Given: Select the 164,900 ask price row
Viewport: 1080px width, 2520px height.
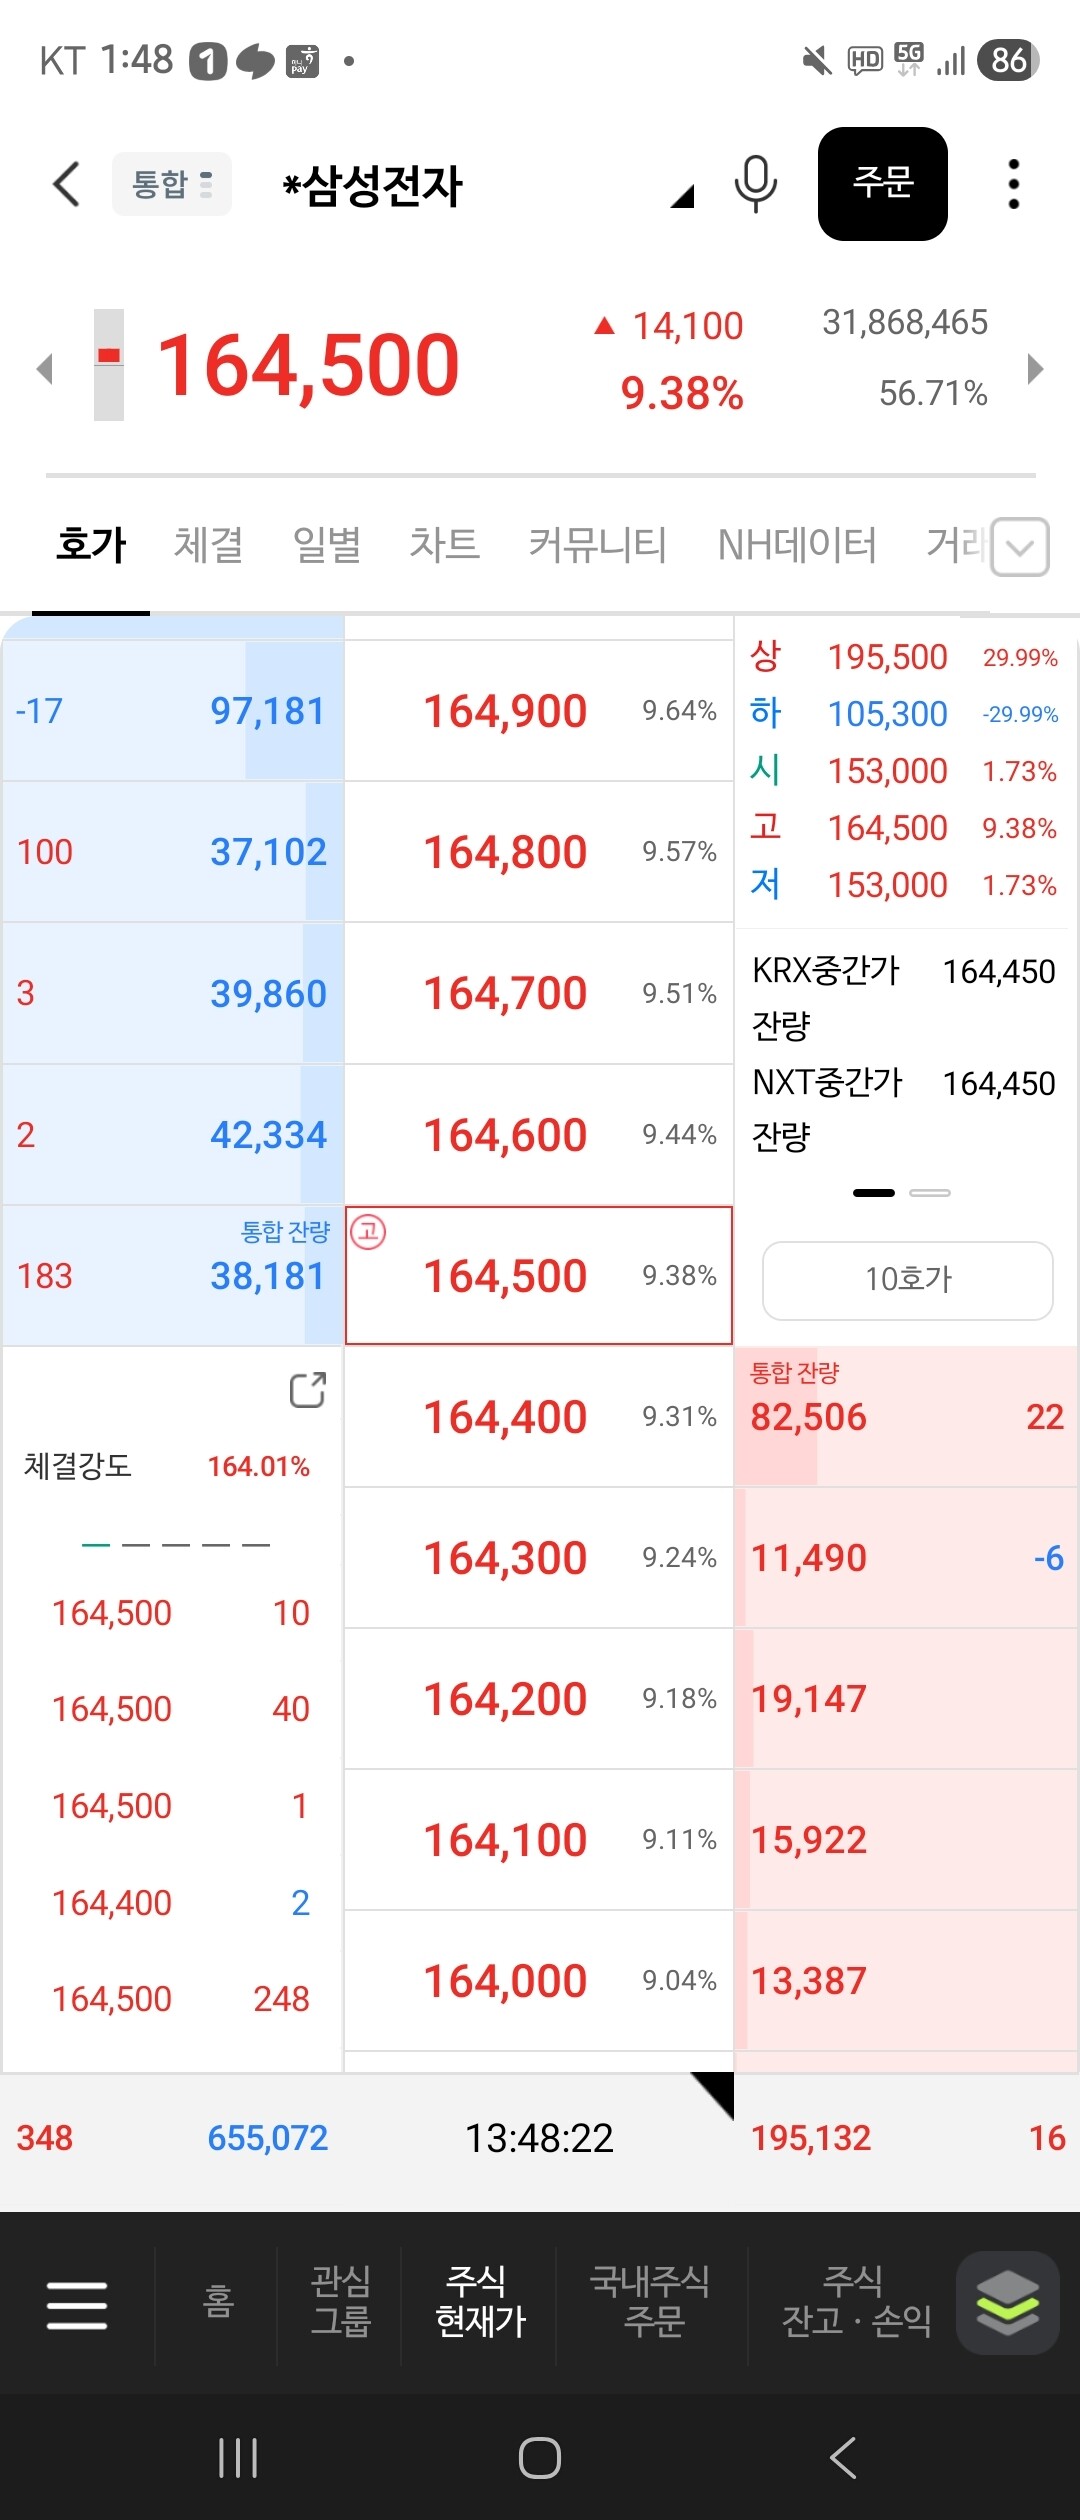Looking at the screenshot, I should click(x=539, y=711).
